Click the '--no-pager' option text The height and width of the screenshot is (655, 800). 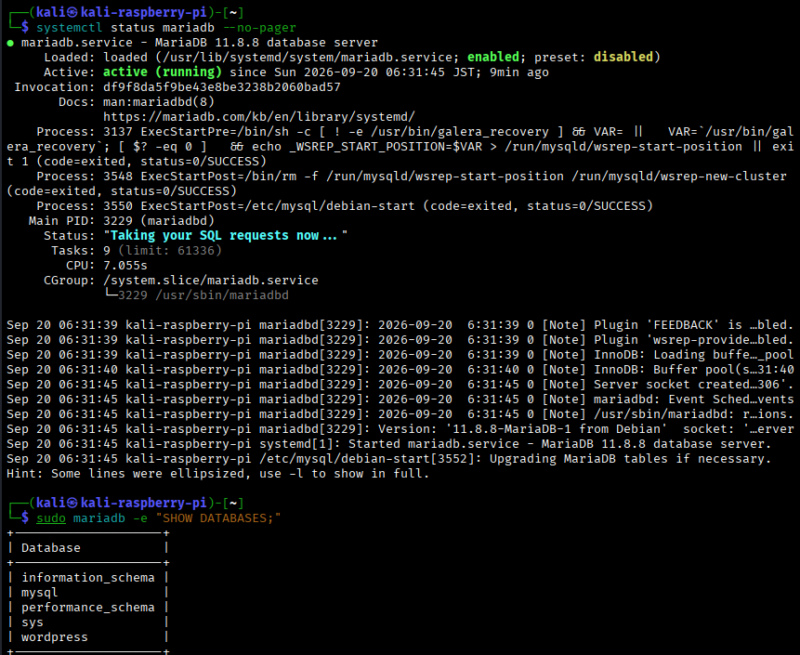[x=259, y=28]
